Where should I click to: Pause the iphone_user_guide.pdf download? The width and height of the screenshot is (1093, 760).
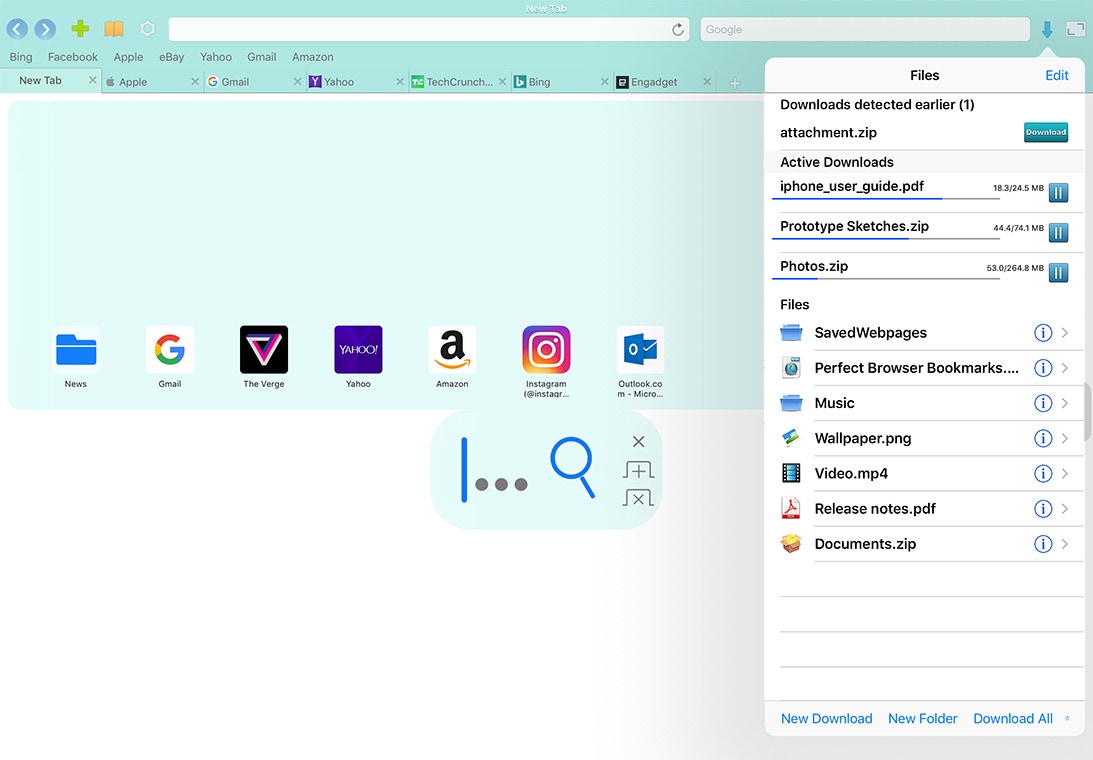[1058, 193]
